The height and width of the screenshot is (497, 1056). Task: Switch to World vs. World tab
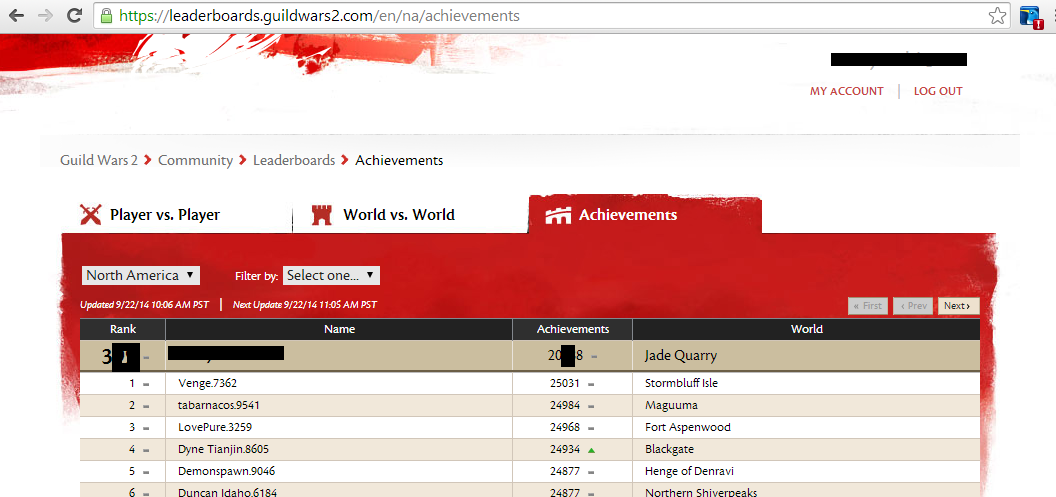pos(399,215)
